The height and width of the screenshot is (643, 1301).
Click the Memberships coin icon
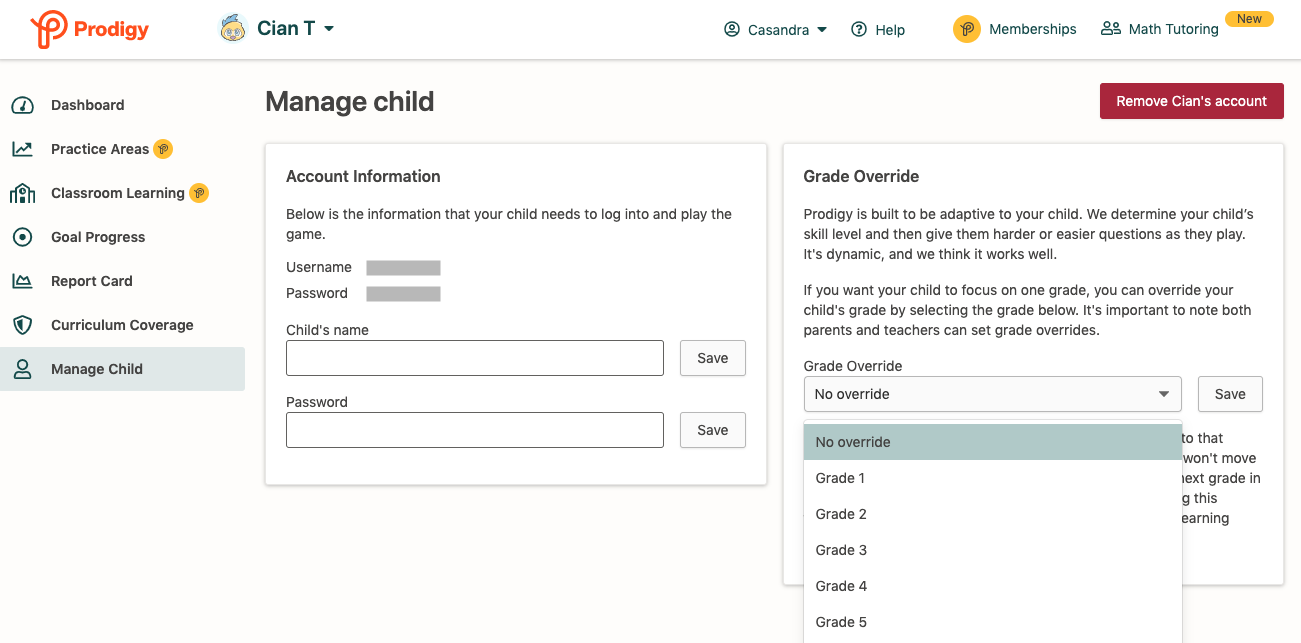click(x=966, y=29)
